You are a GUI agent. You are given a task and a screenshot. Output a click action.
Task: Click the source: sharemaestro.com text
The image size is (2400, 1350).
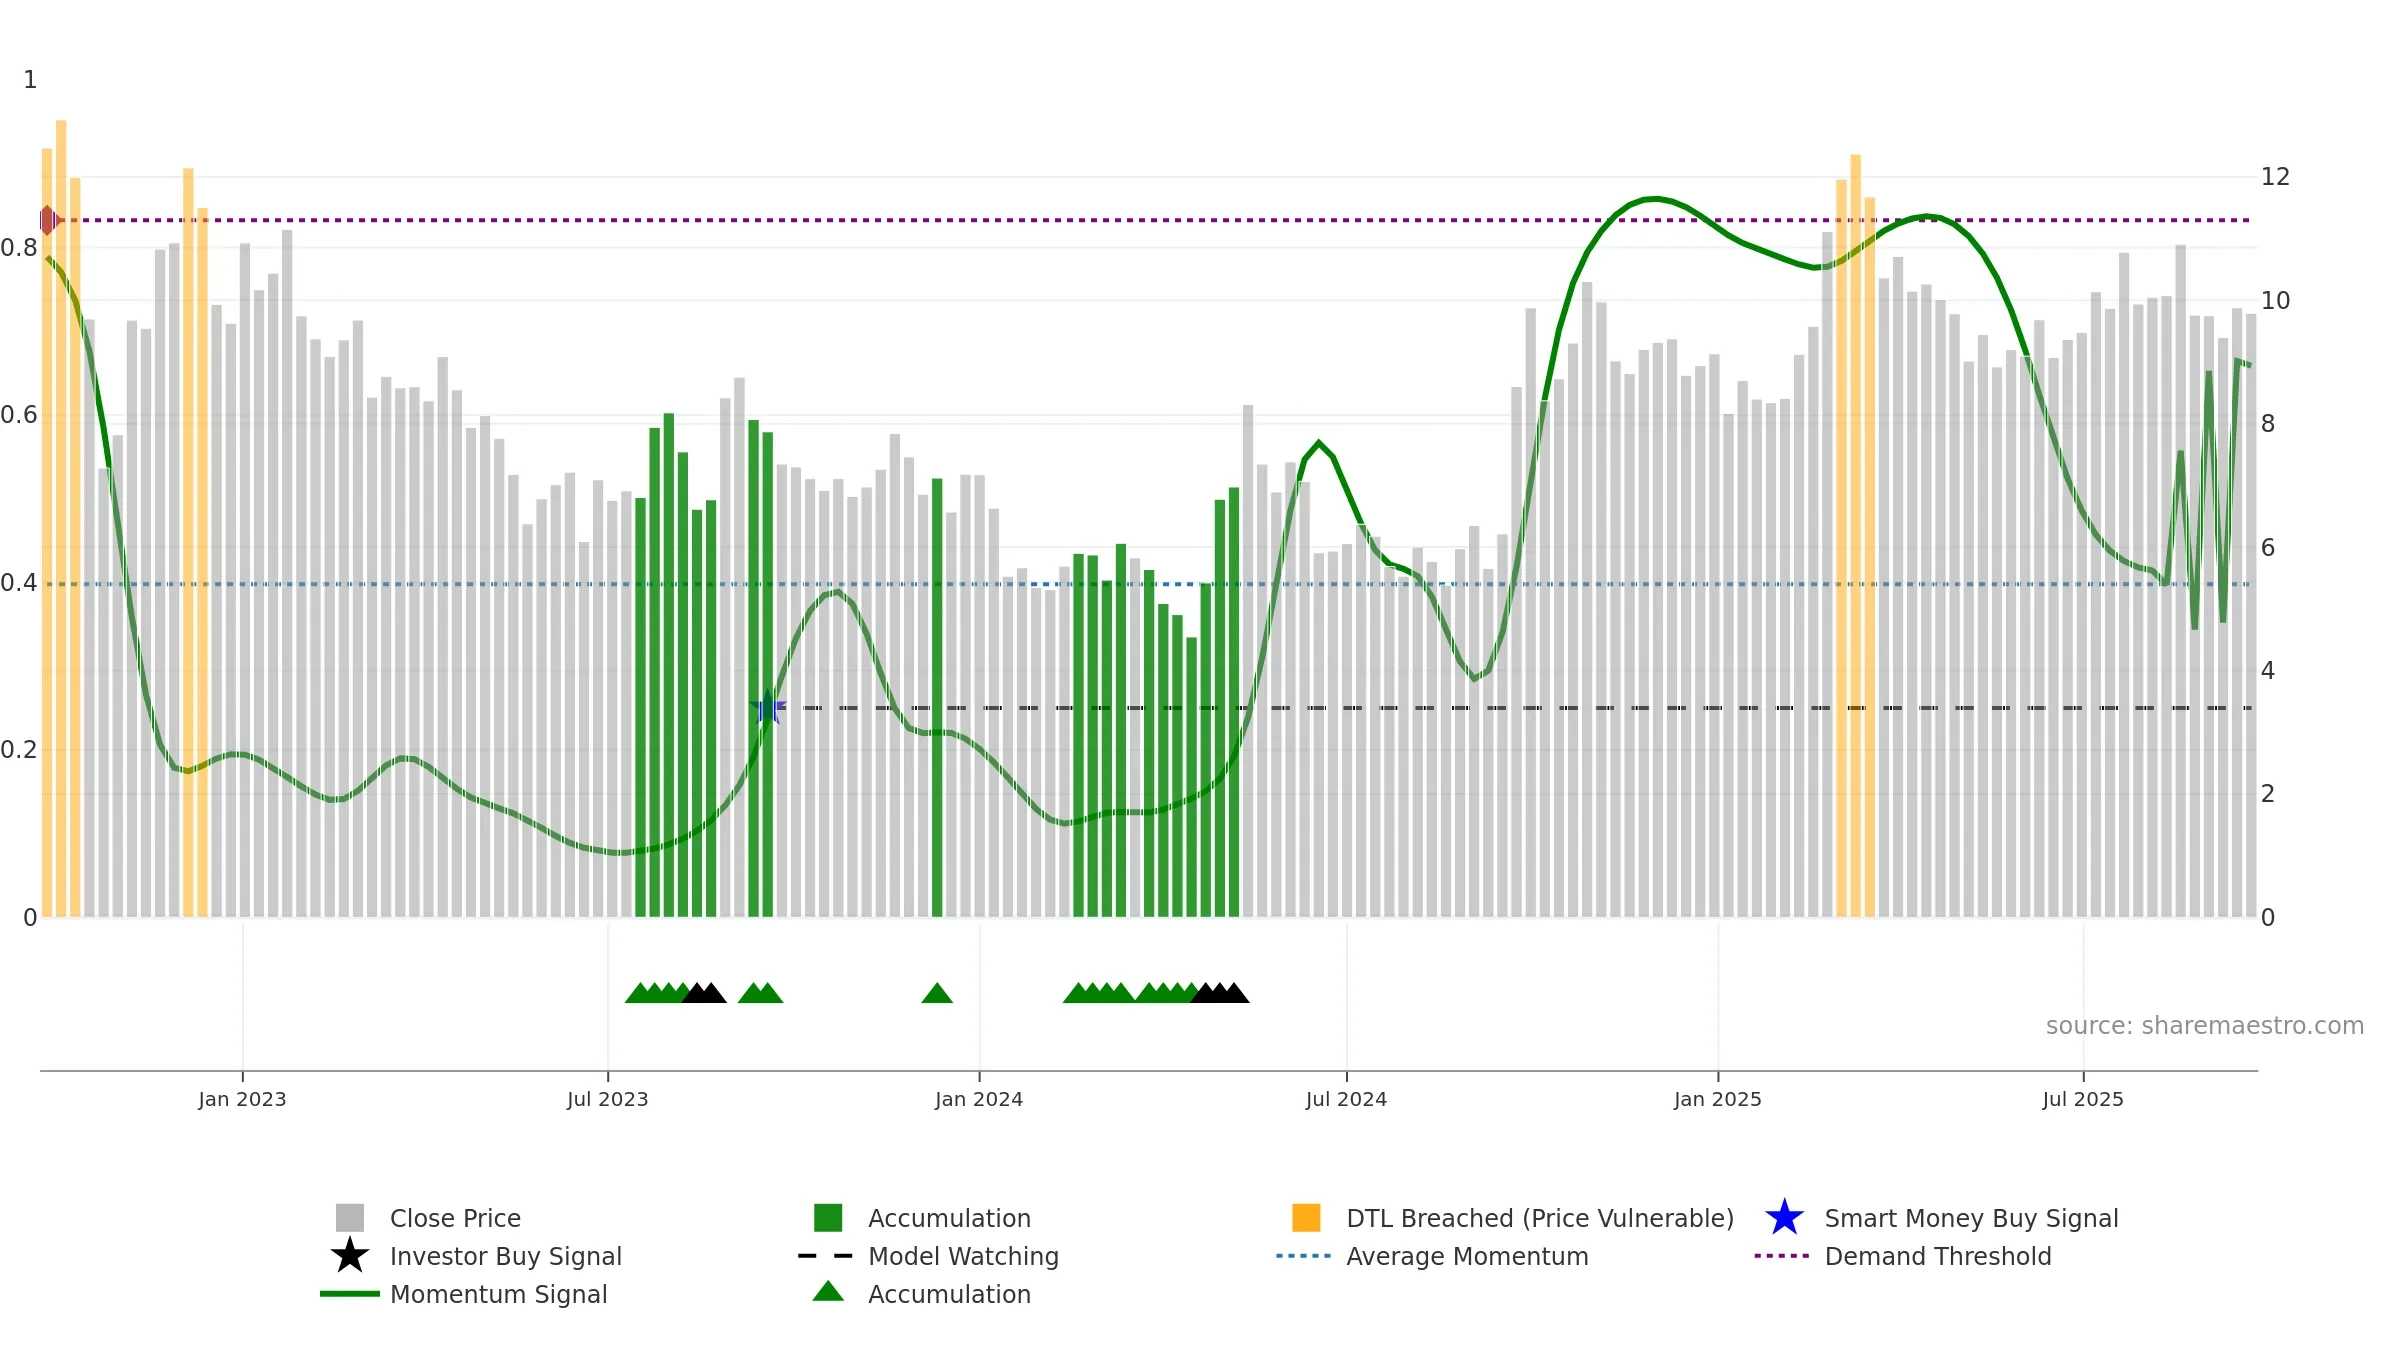click(2205, 1026)
